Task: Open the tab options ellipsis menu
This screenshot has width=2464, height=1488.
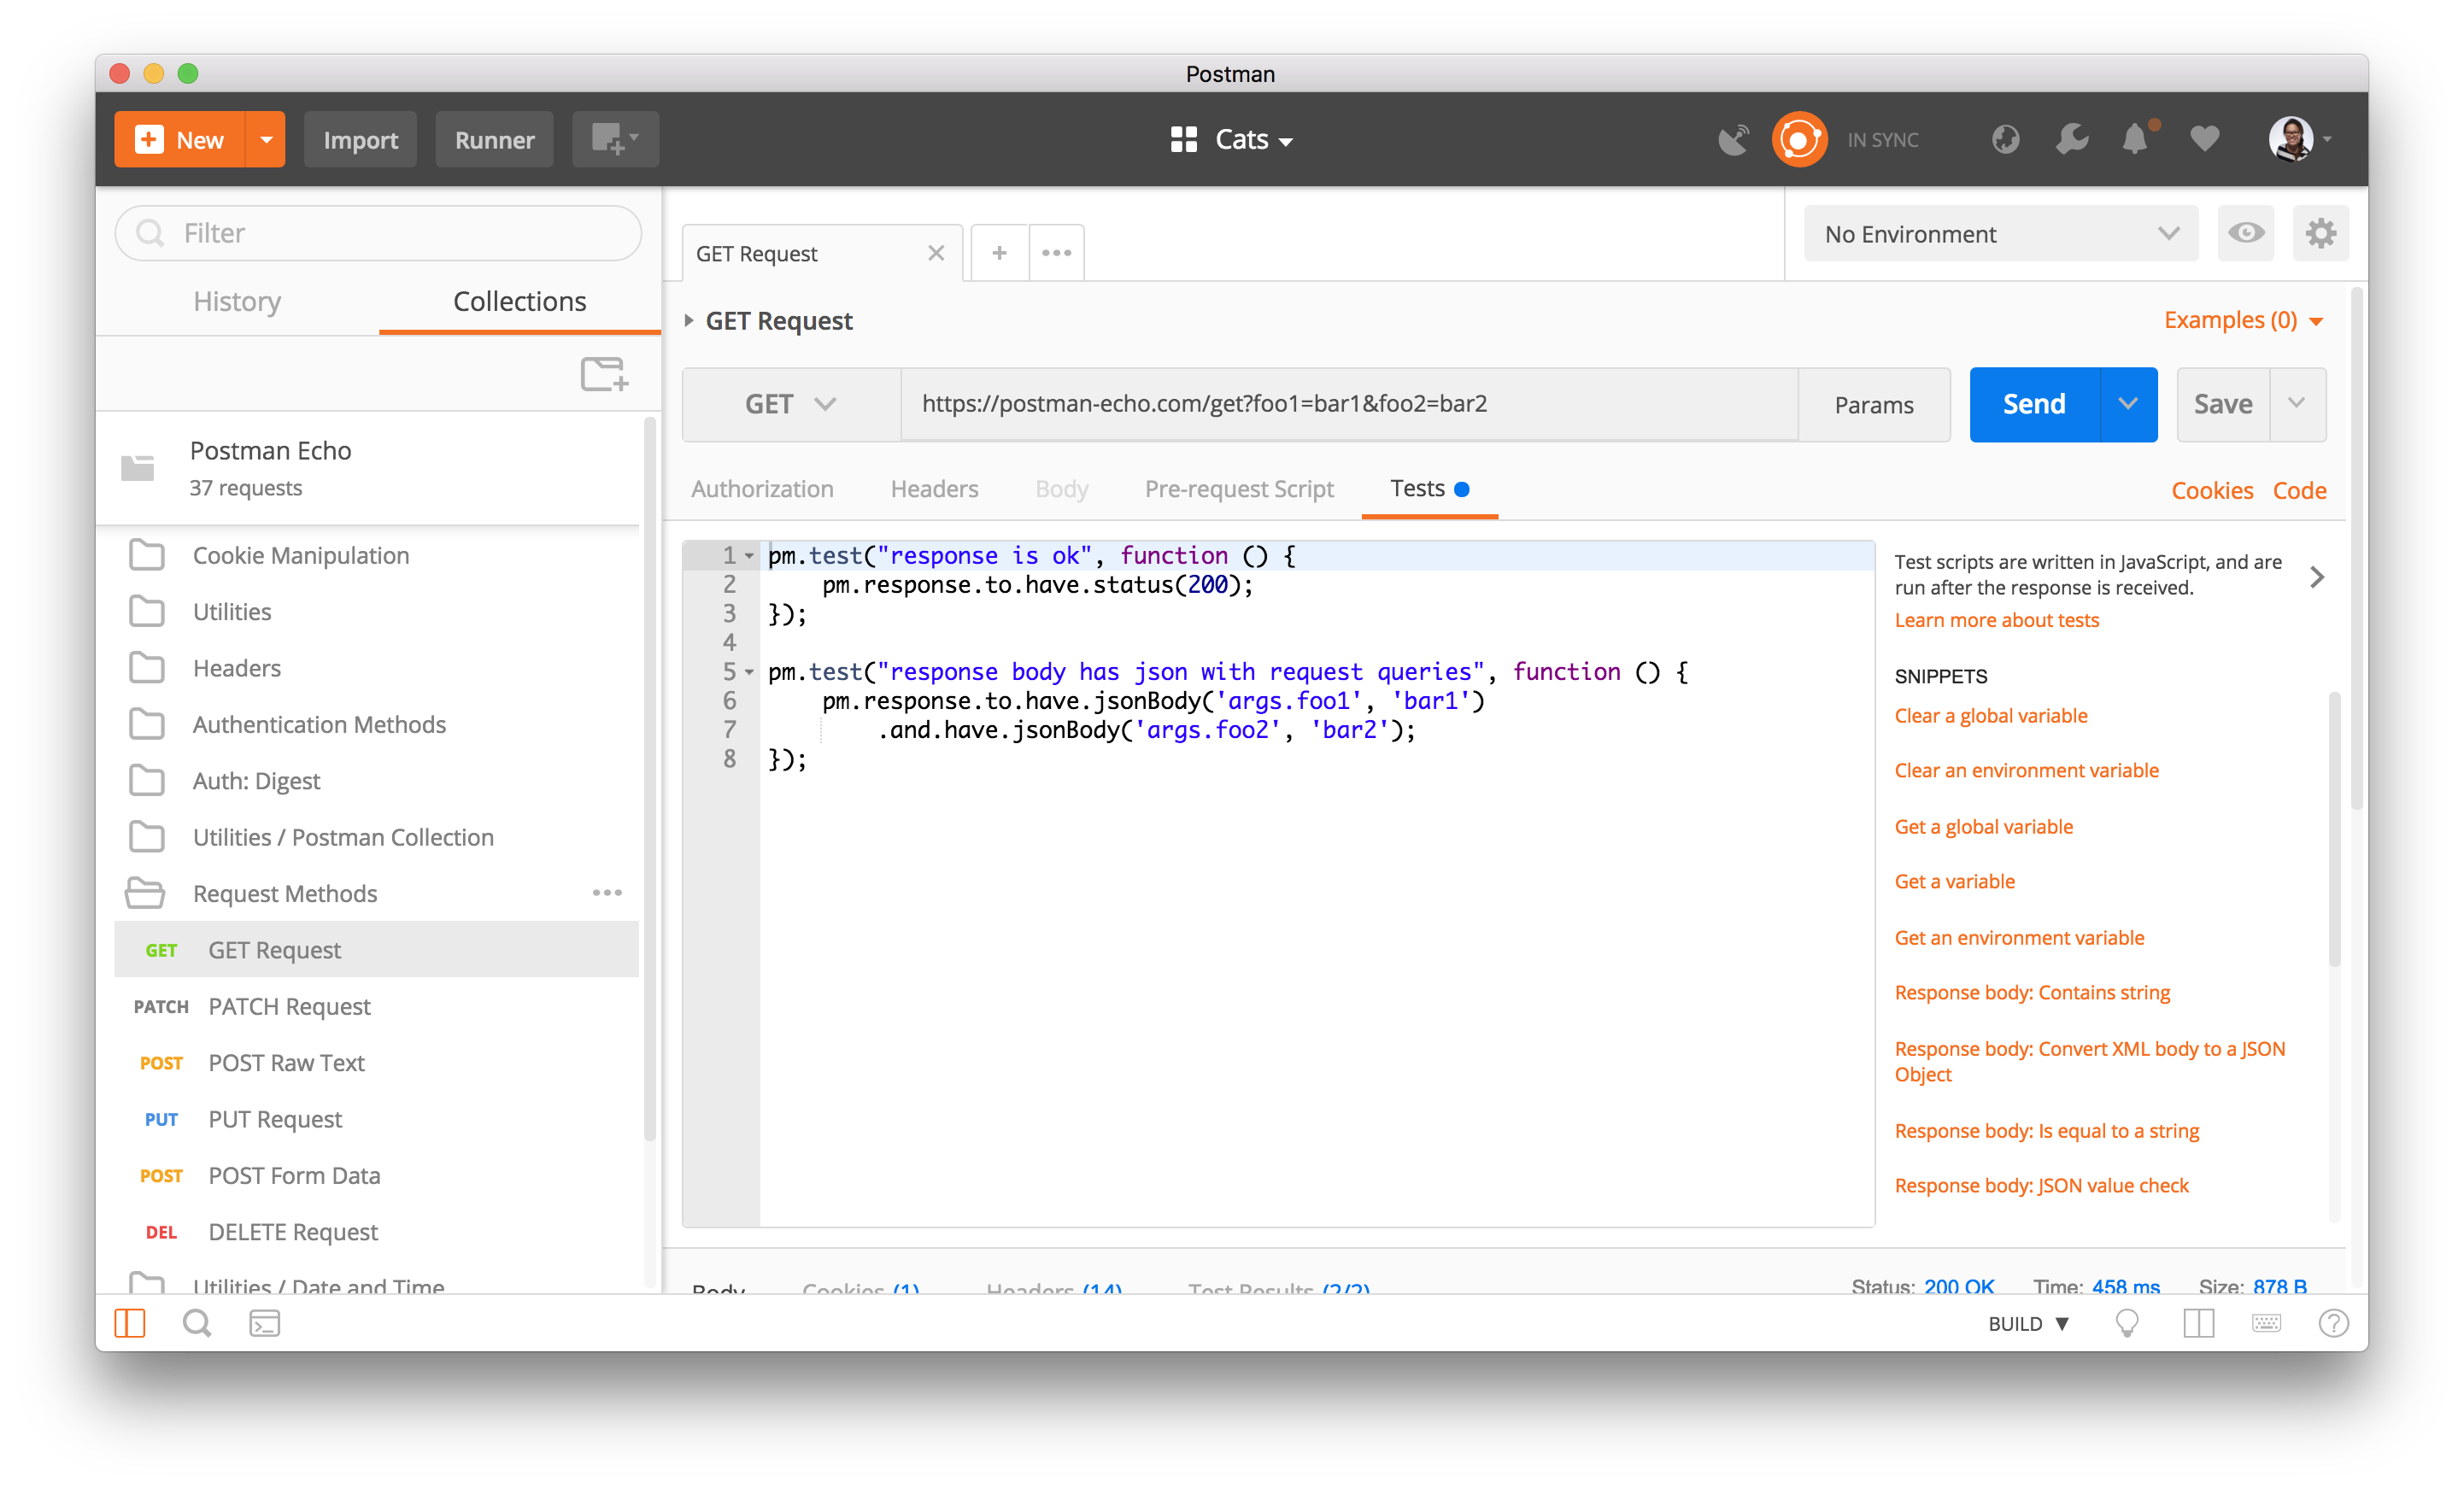Action: (x=1056, y=253)
